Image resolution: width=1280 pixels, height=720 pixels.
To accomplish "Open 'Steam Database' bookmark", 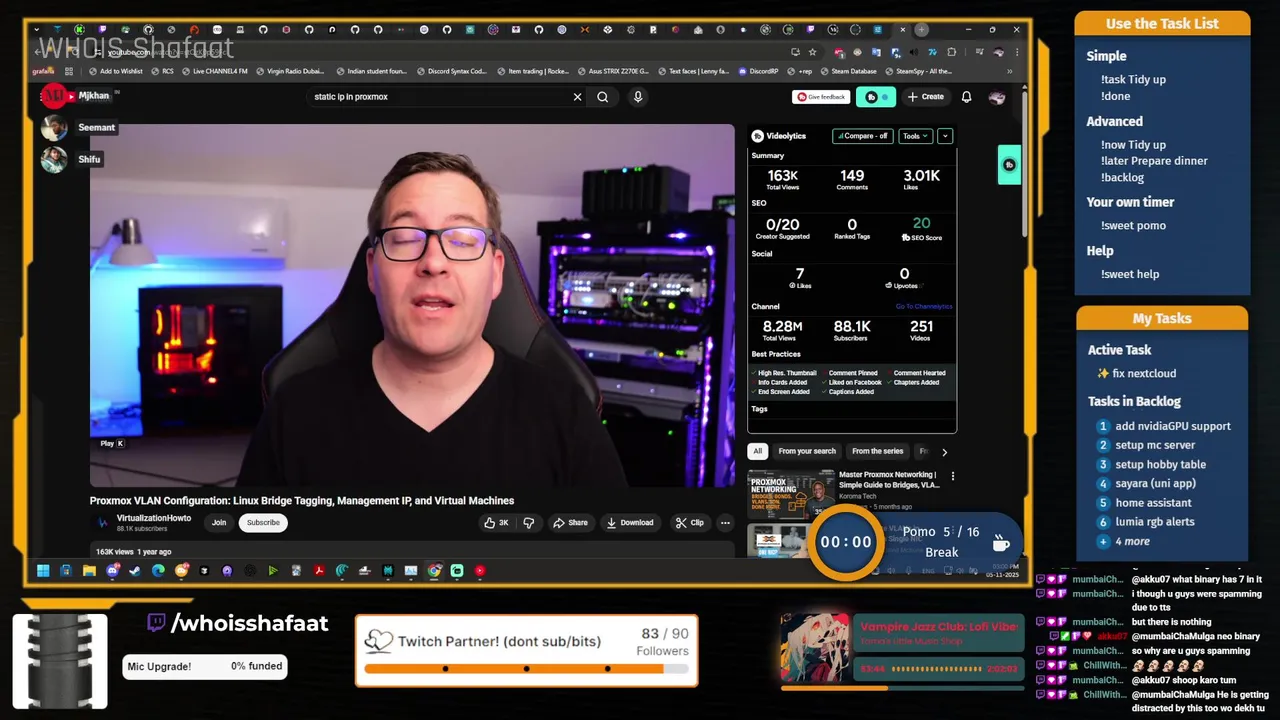I will [848, 71].
